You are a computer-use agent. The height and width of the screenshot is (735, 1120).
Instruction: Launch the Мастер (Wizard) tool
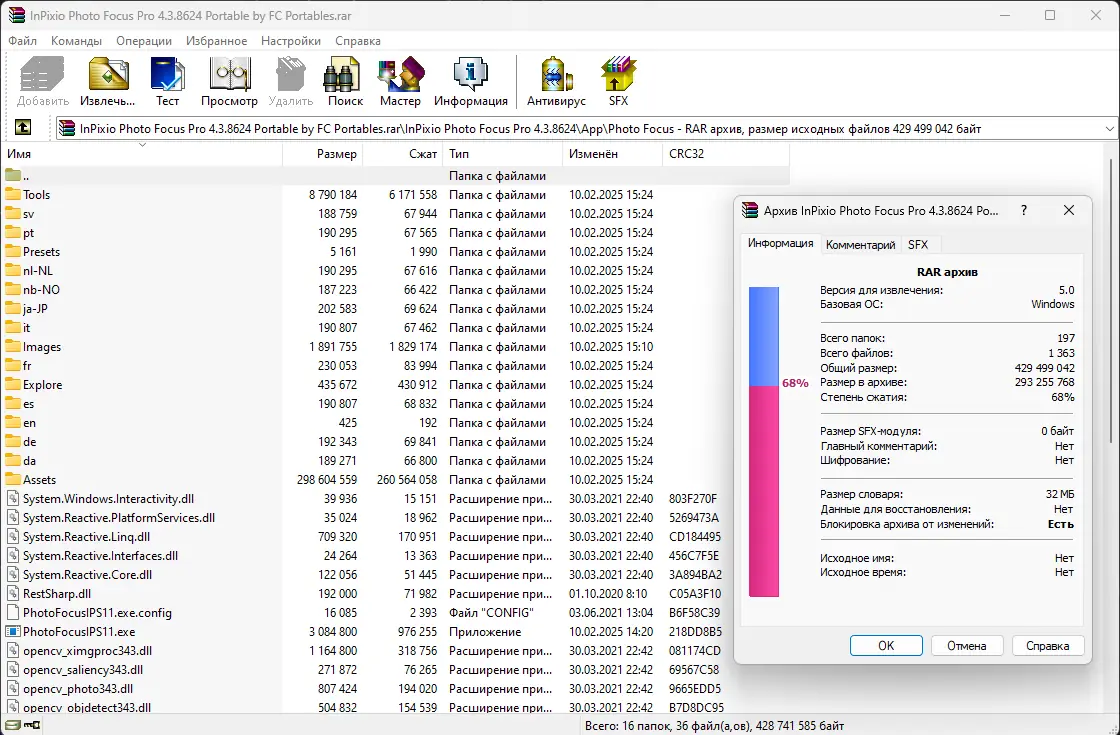tap(401, 74)
